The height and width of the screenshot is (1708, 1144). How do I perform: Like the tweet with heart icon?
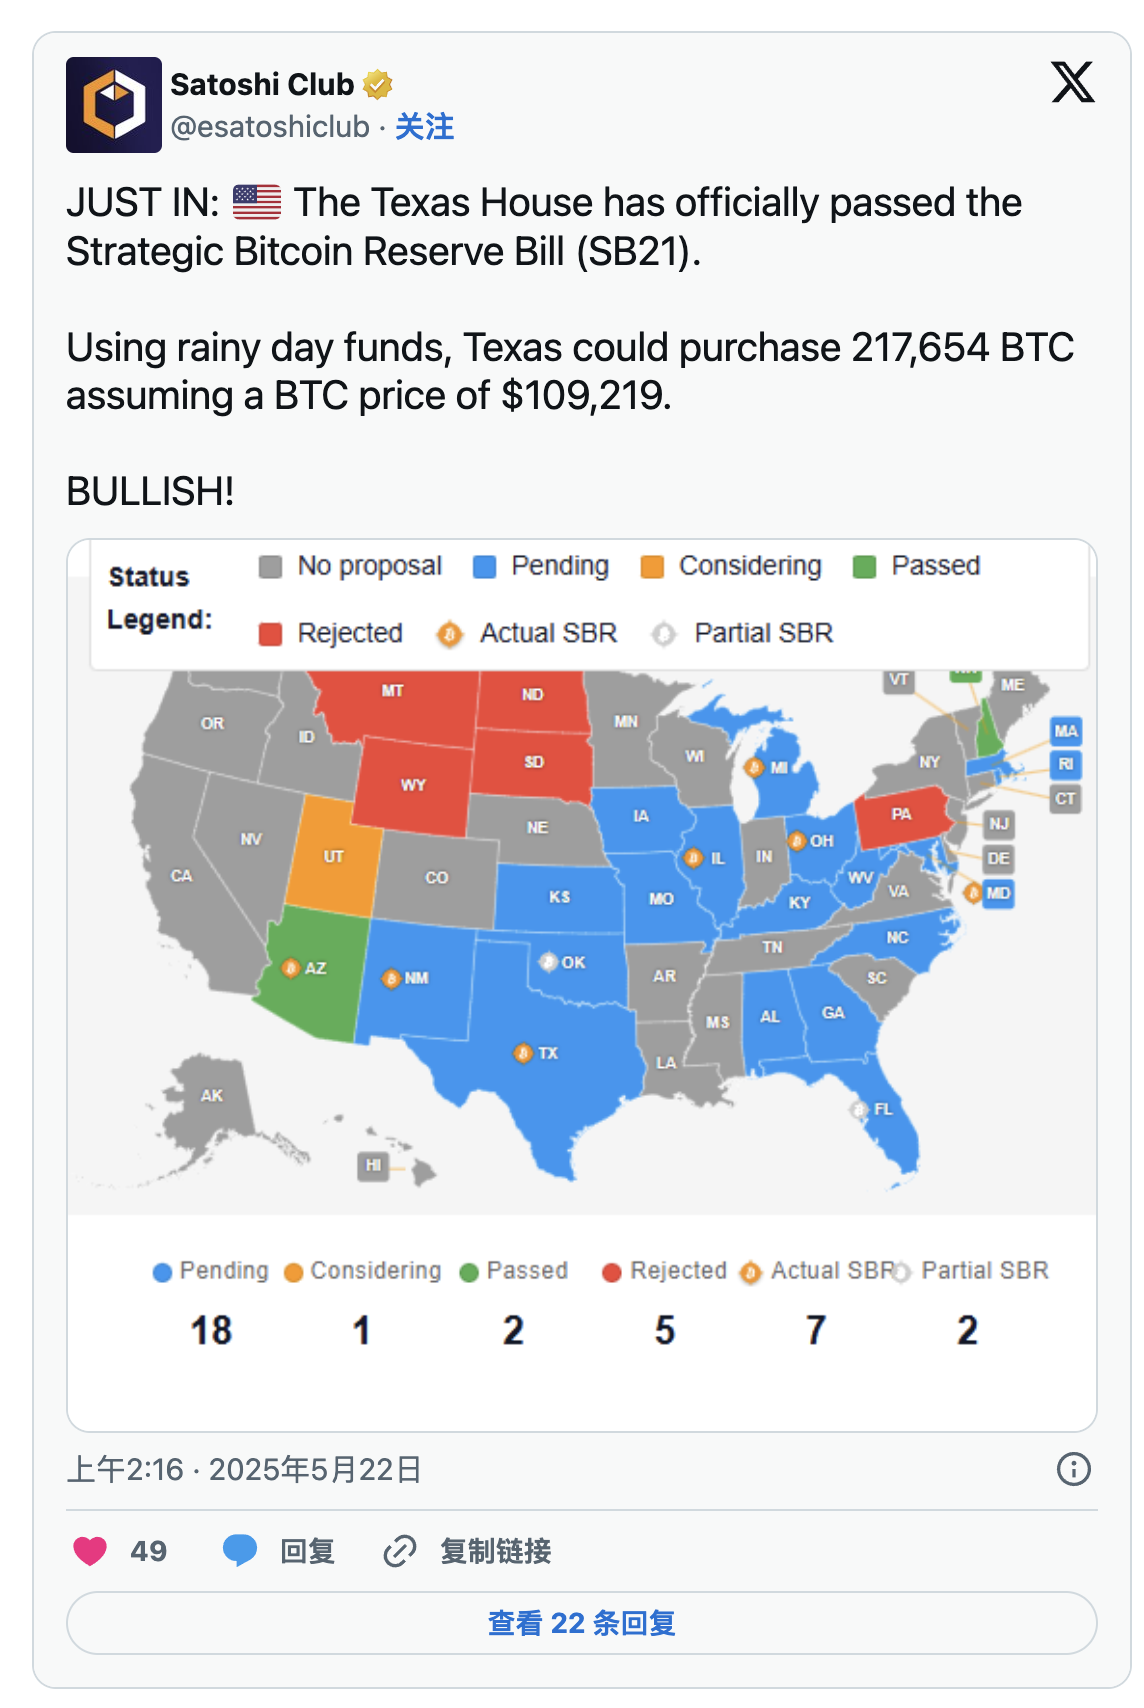point(90,1551)
